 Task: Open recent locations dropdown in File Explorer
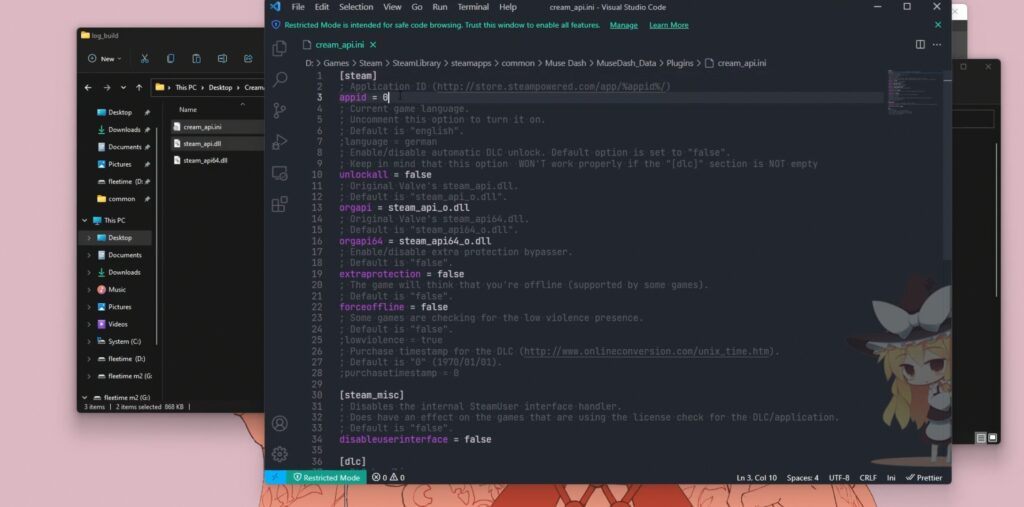(123, 88)
